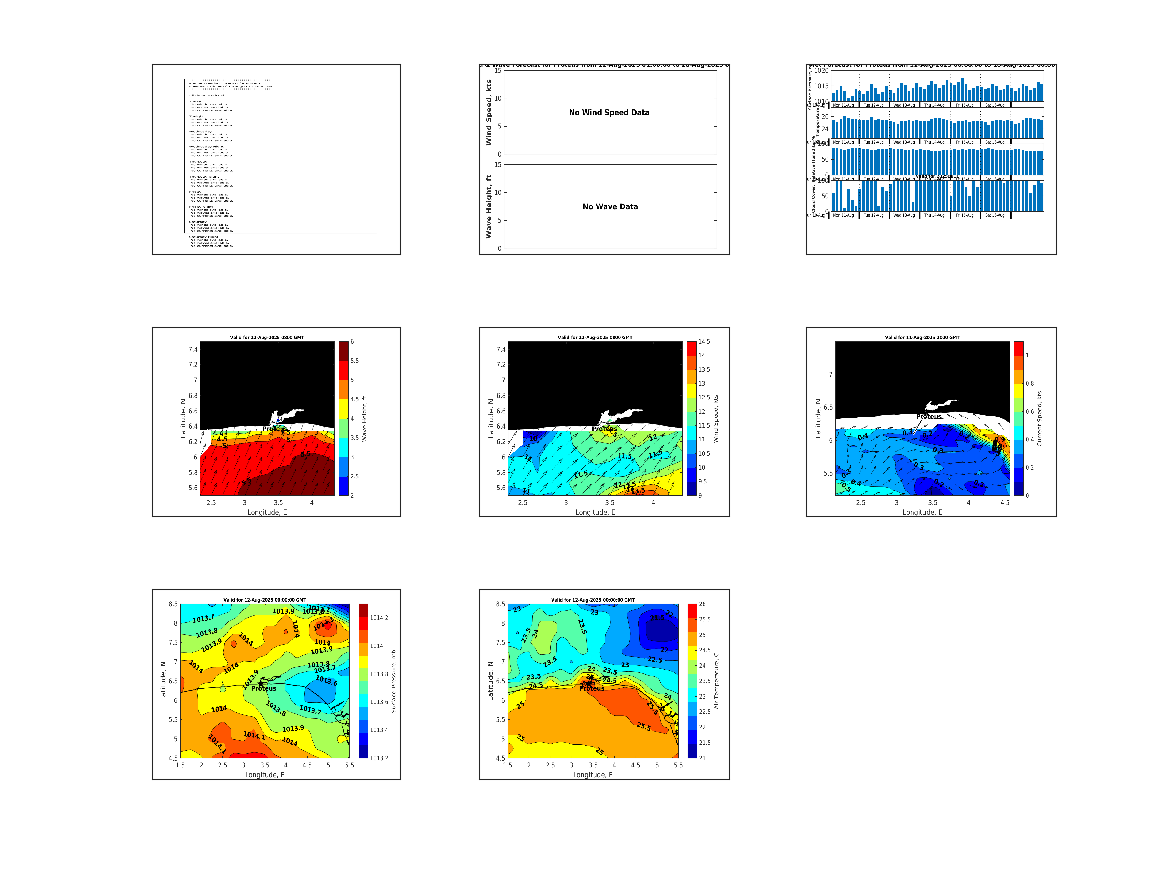Click the Proteus label on the temperature map
1167x875 pixels.
(592, 689)
